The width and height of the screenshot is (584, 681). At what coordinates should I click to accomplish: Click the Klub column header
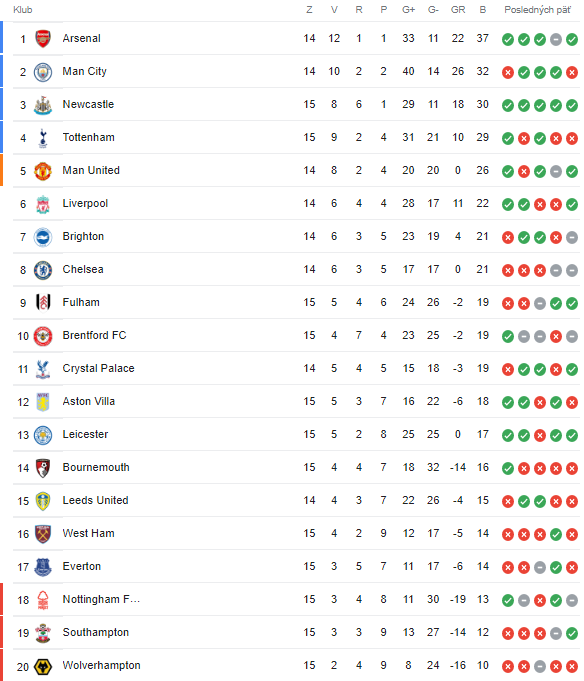click(x=23, y=10)
